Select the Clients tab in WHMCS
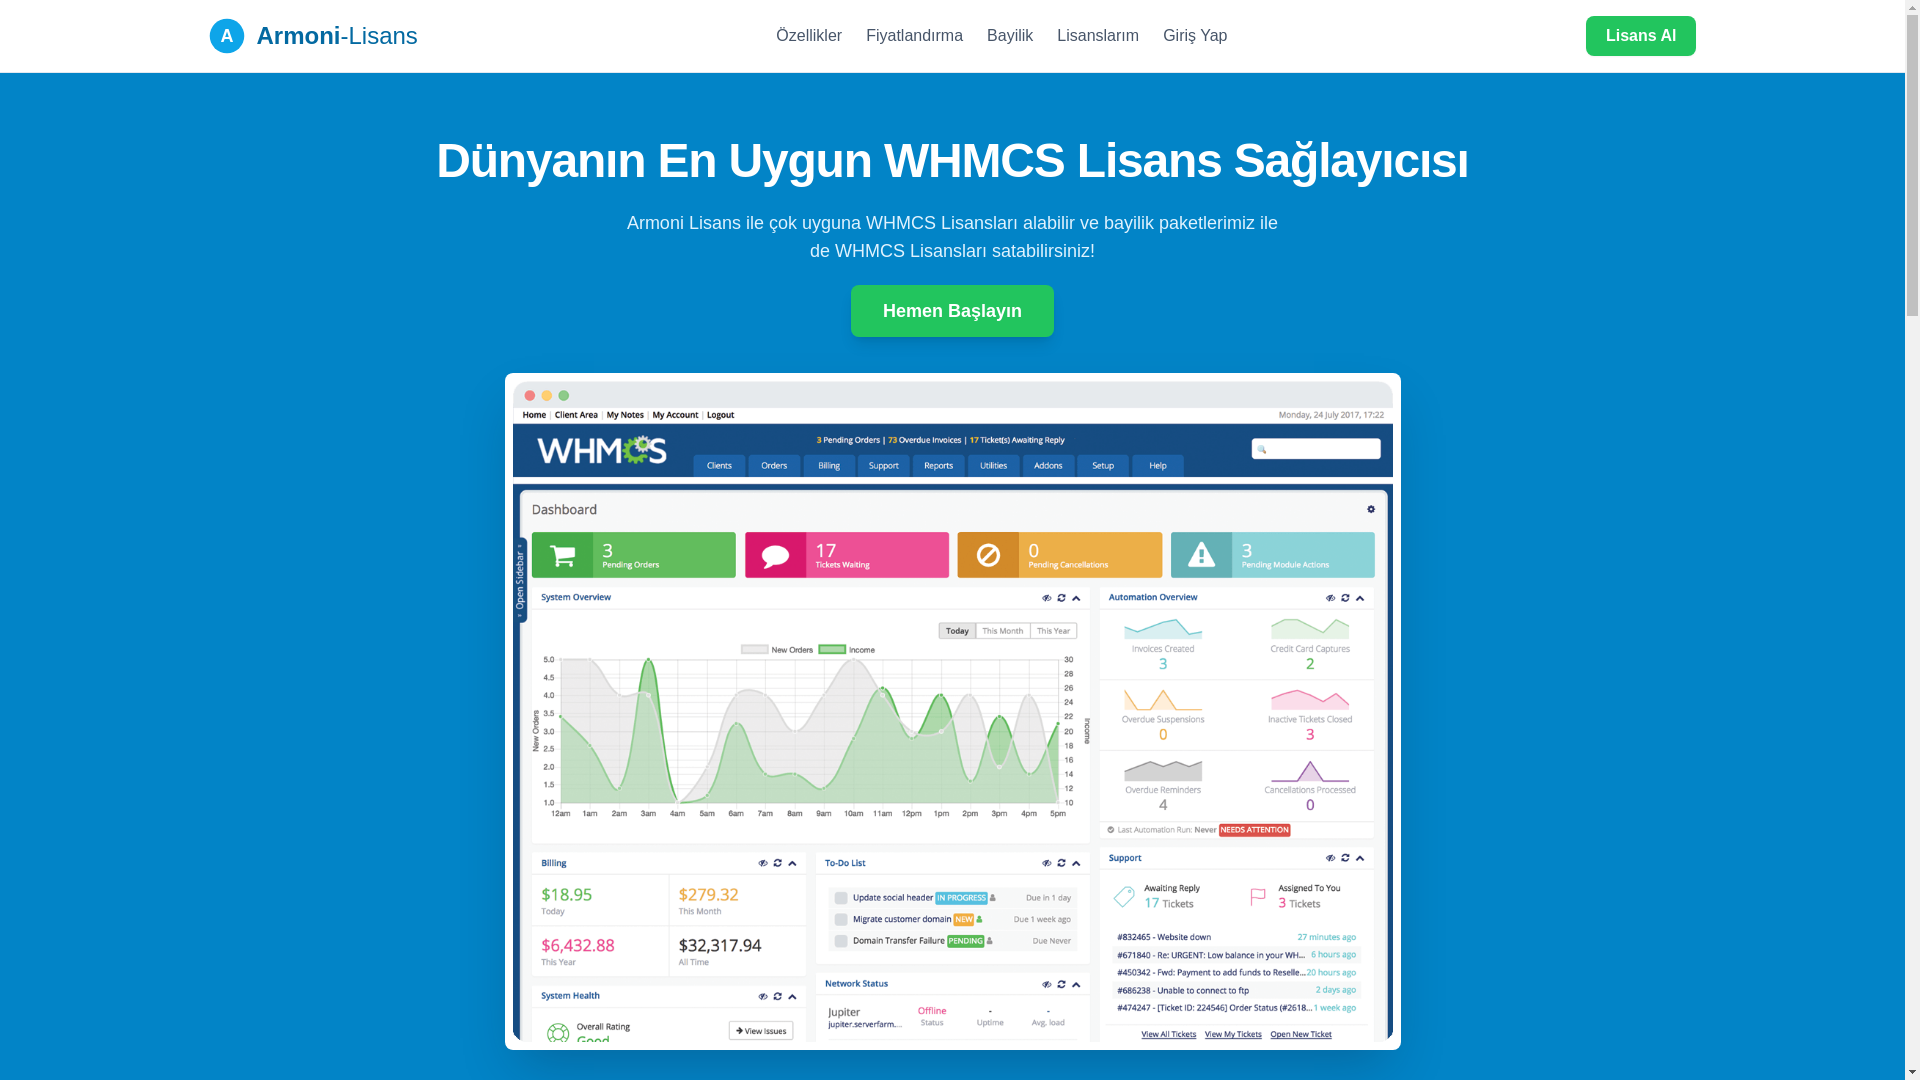Viewport: 1920px width, 1080px height. point(719,466)
